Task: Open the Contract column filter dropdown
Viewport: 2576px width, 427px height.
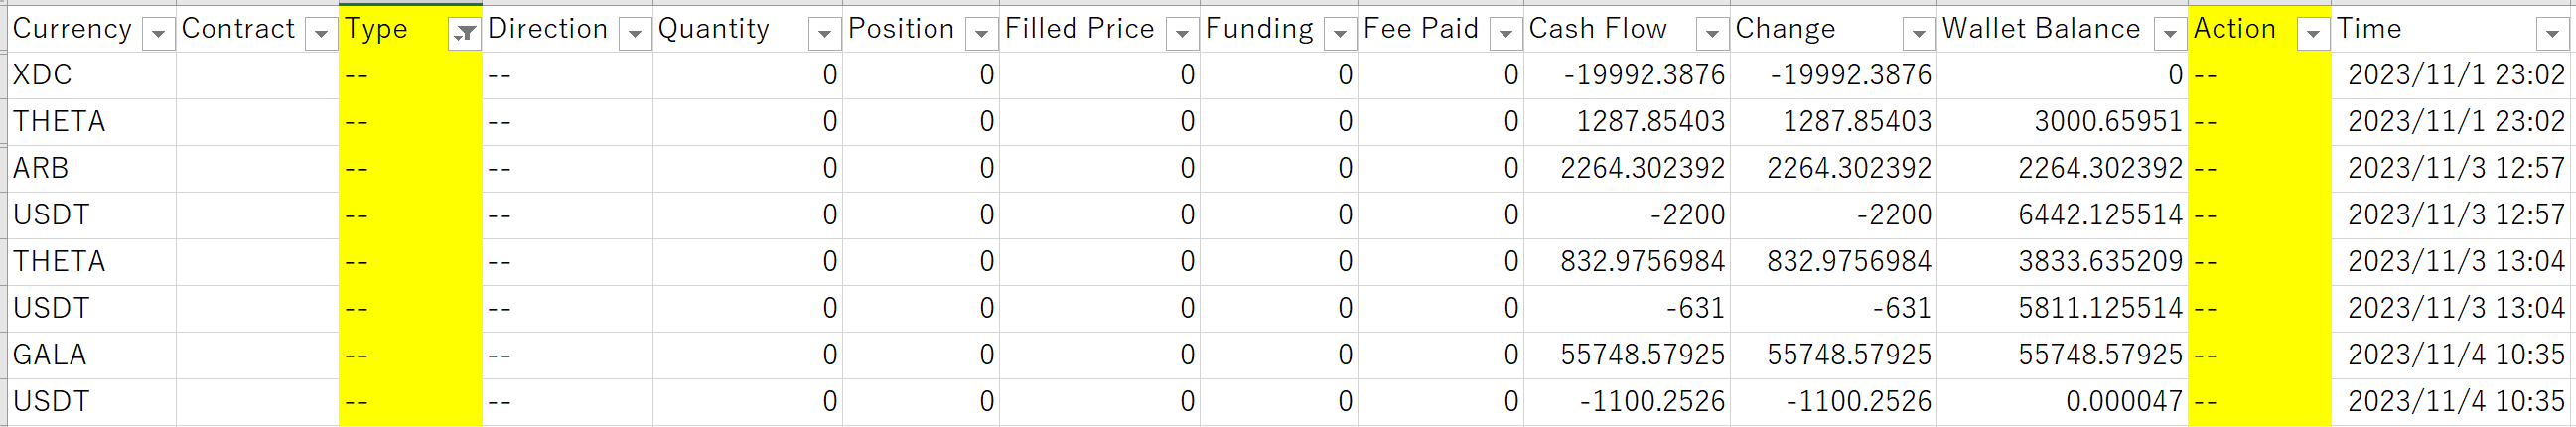Action: click(321, 34)
